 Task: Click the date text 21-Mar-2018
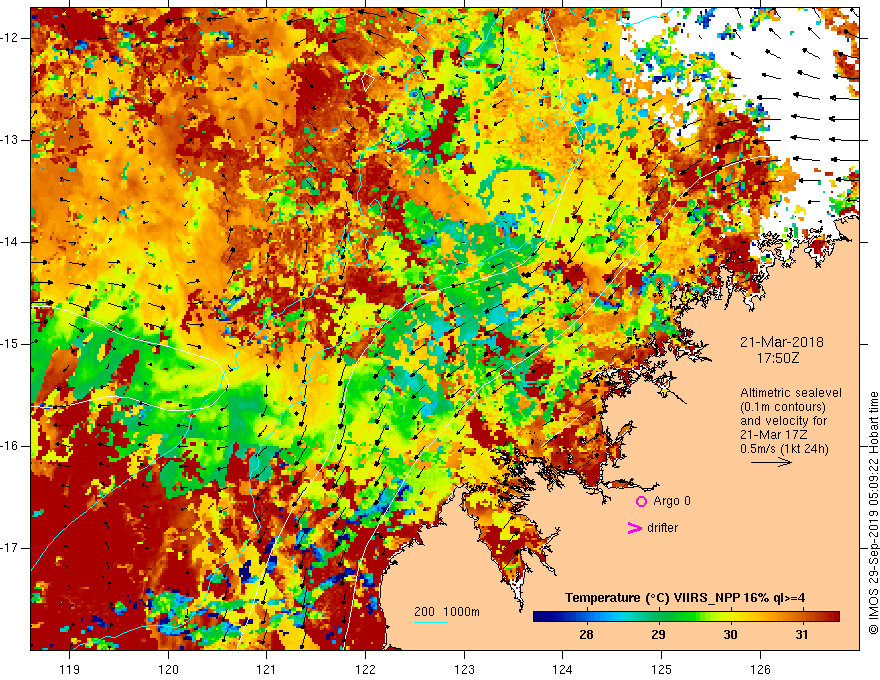tap(782, 342)
